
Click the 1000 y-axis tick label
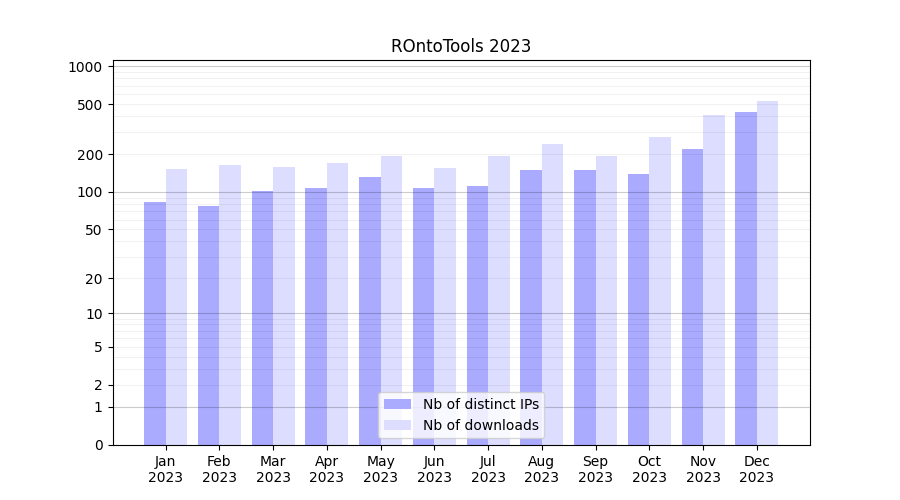click(x=85, y=67)
